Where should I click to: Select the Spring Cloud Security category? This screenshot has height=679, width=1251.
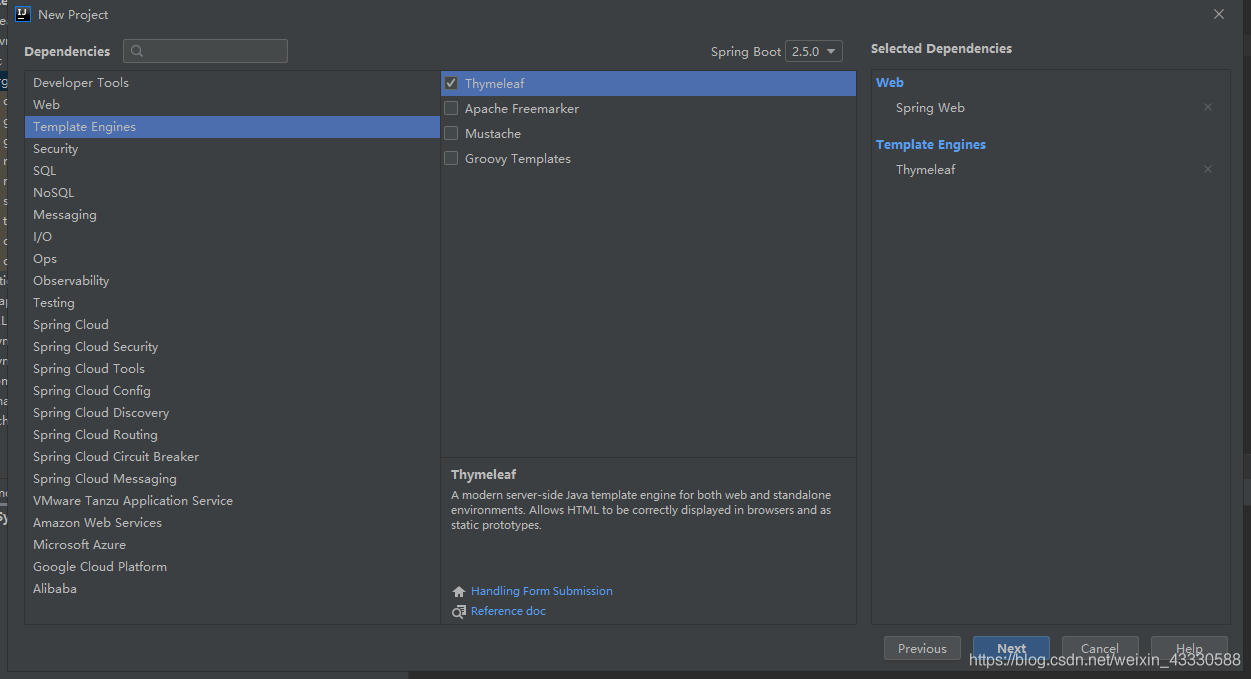(232, 347)
